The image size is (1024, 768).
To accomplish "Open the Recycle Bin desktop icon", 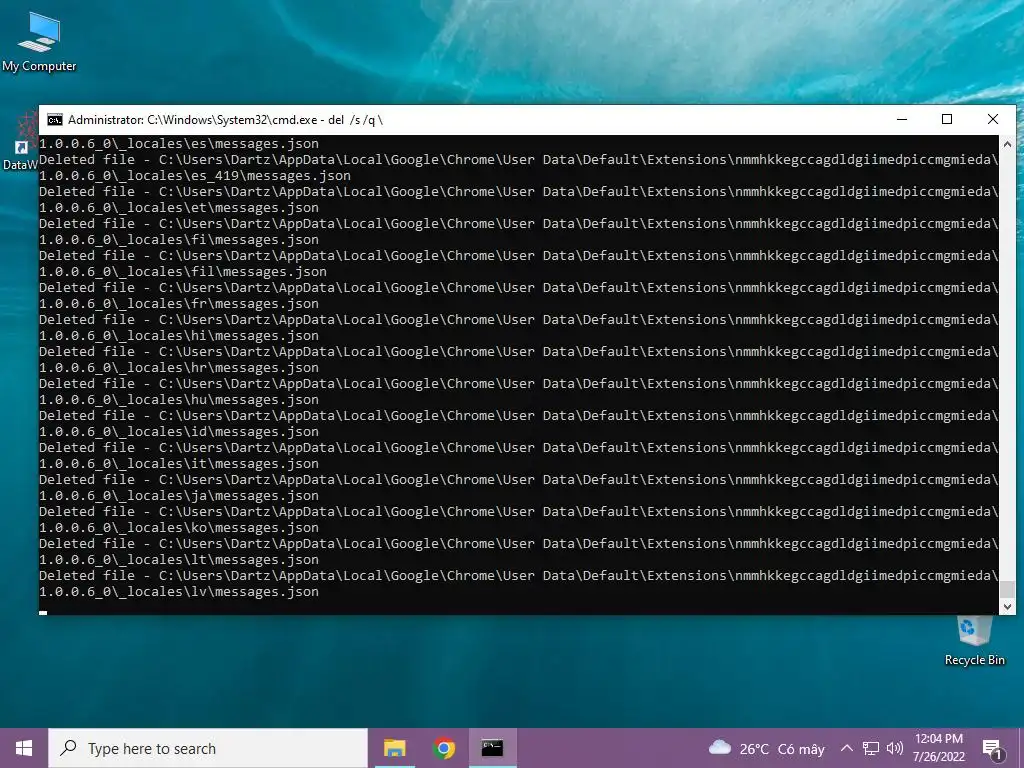I will (974, 641).
